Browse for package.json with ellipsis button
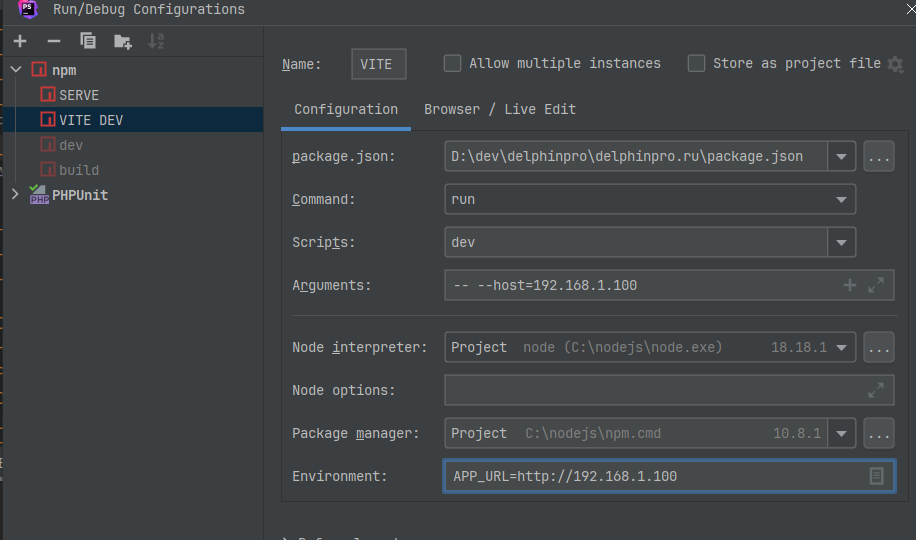Viewport: 916px width, 540px height. (879, 156)
